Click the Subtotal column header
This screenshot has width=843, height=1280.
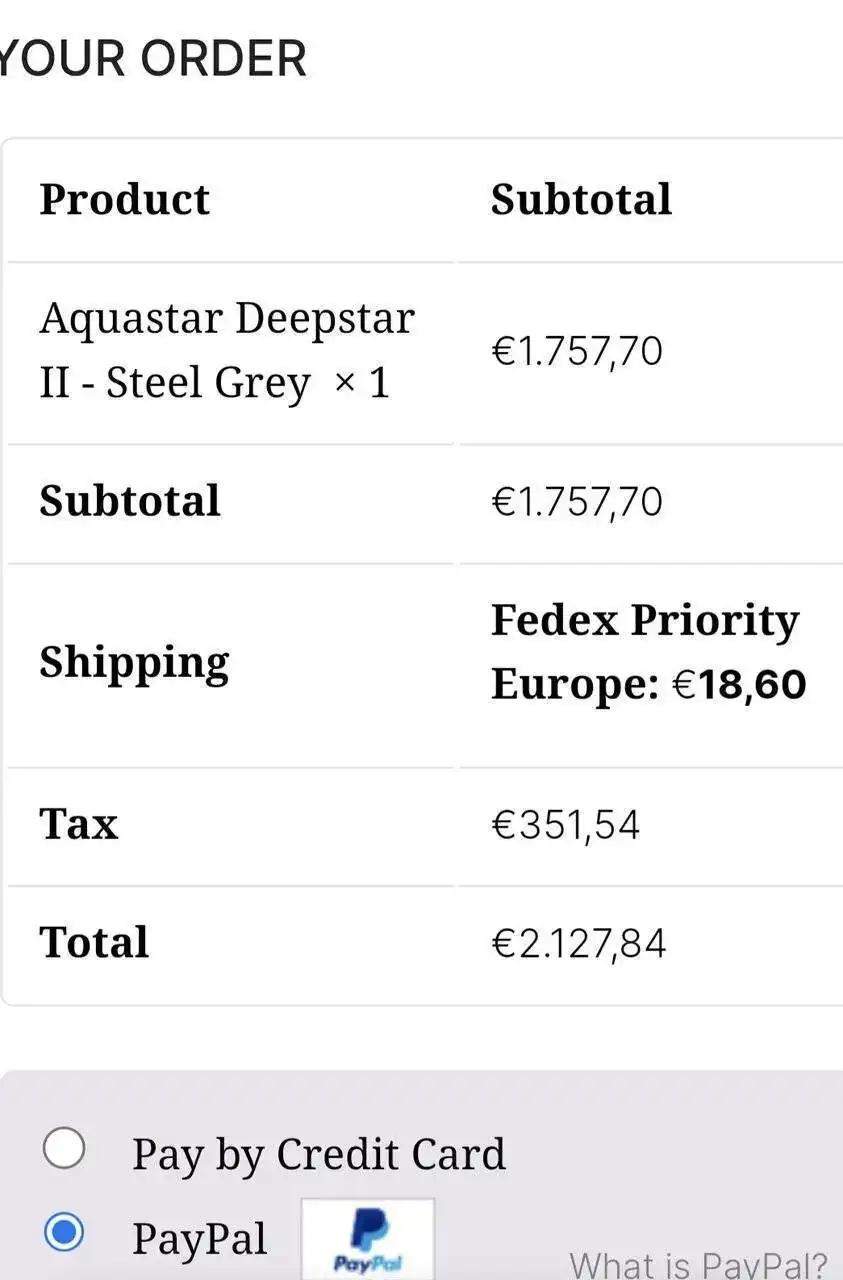(581, 199)
